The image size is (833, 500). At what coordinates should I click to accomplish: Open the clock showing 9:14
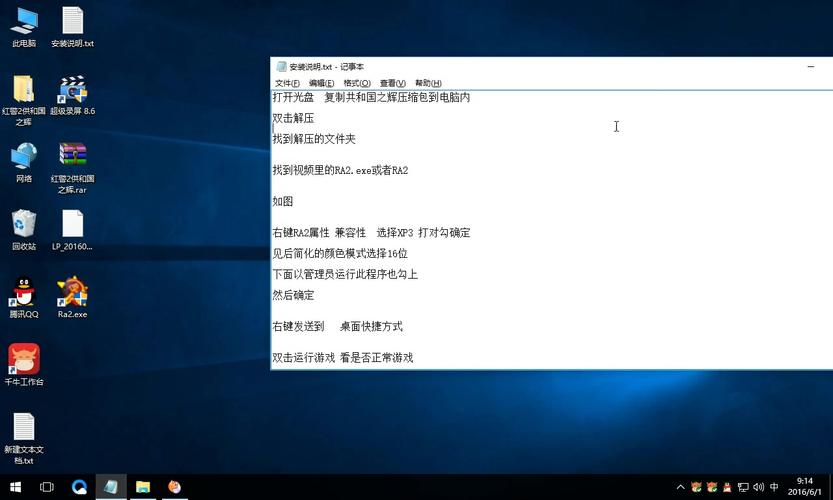[804, 487]
